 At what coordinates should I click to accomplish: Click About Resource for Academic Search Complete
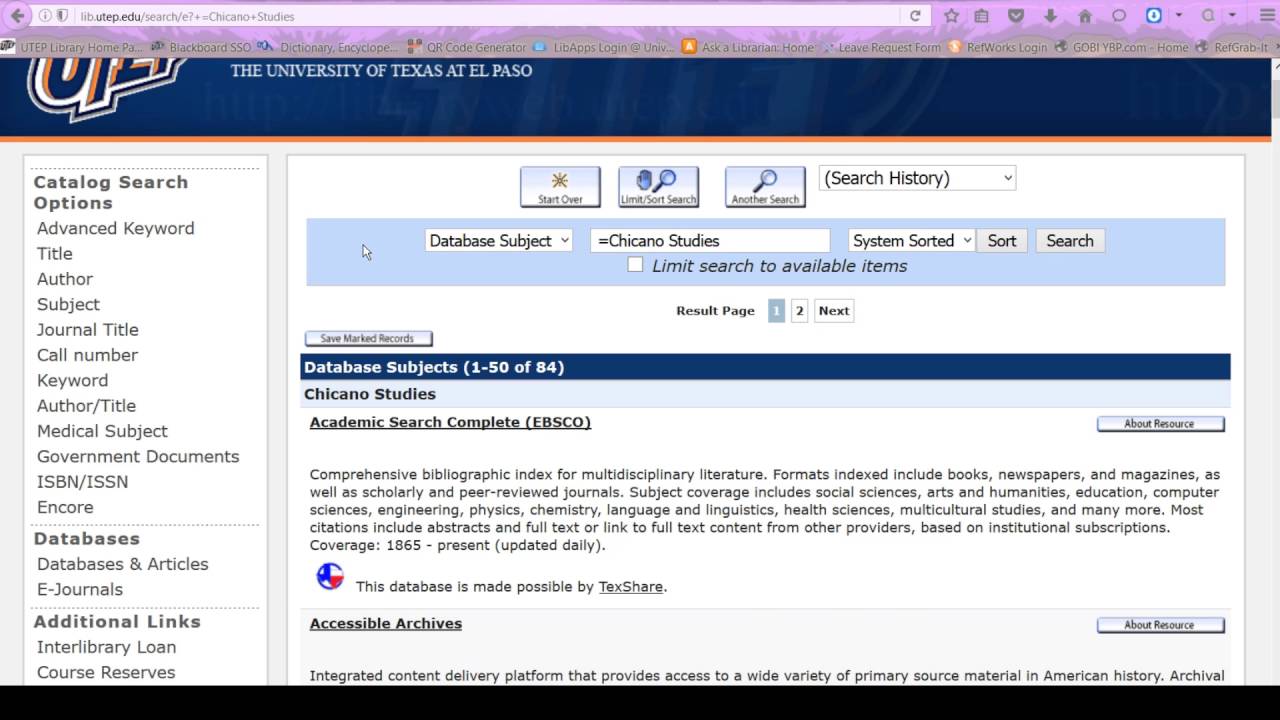(x=1160, y=424)
